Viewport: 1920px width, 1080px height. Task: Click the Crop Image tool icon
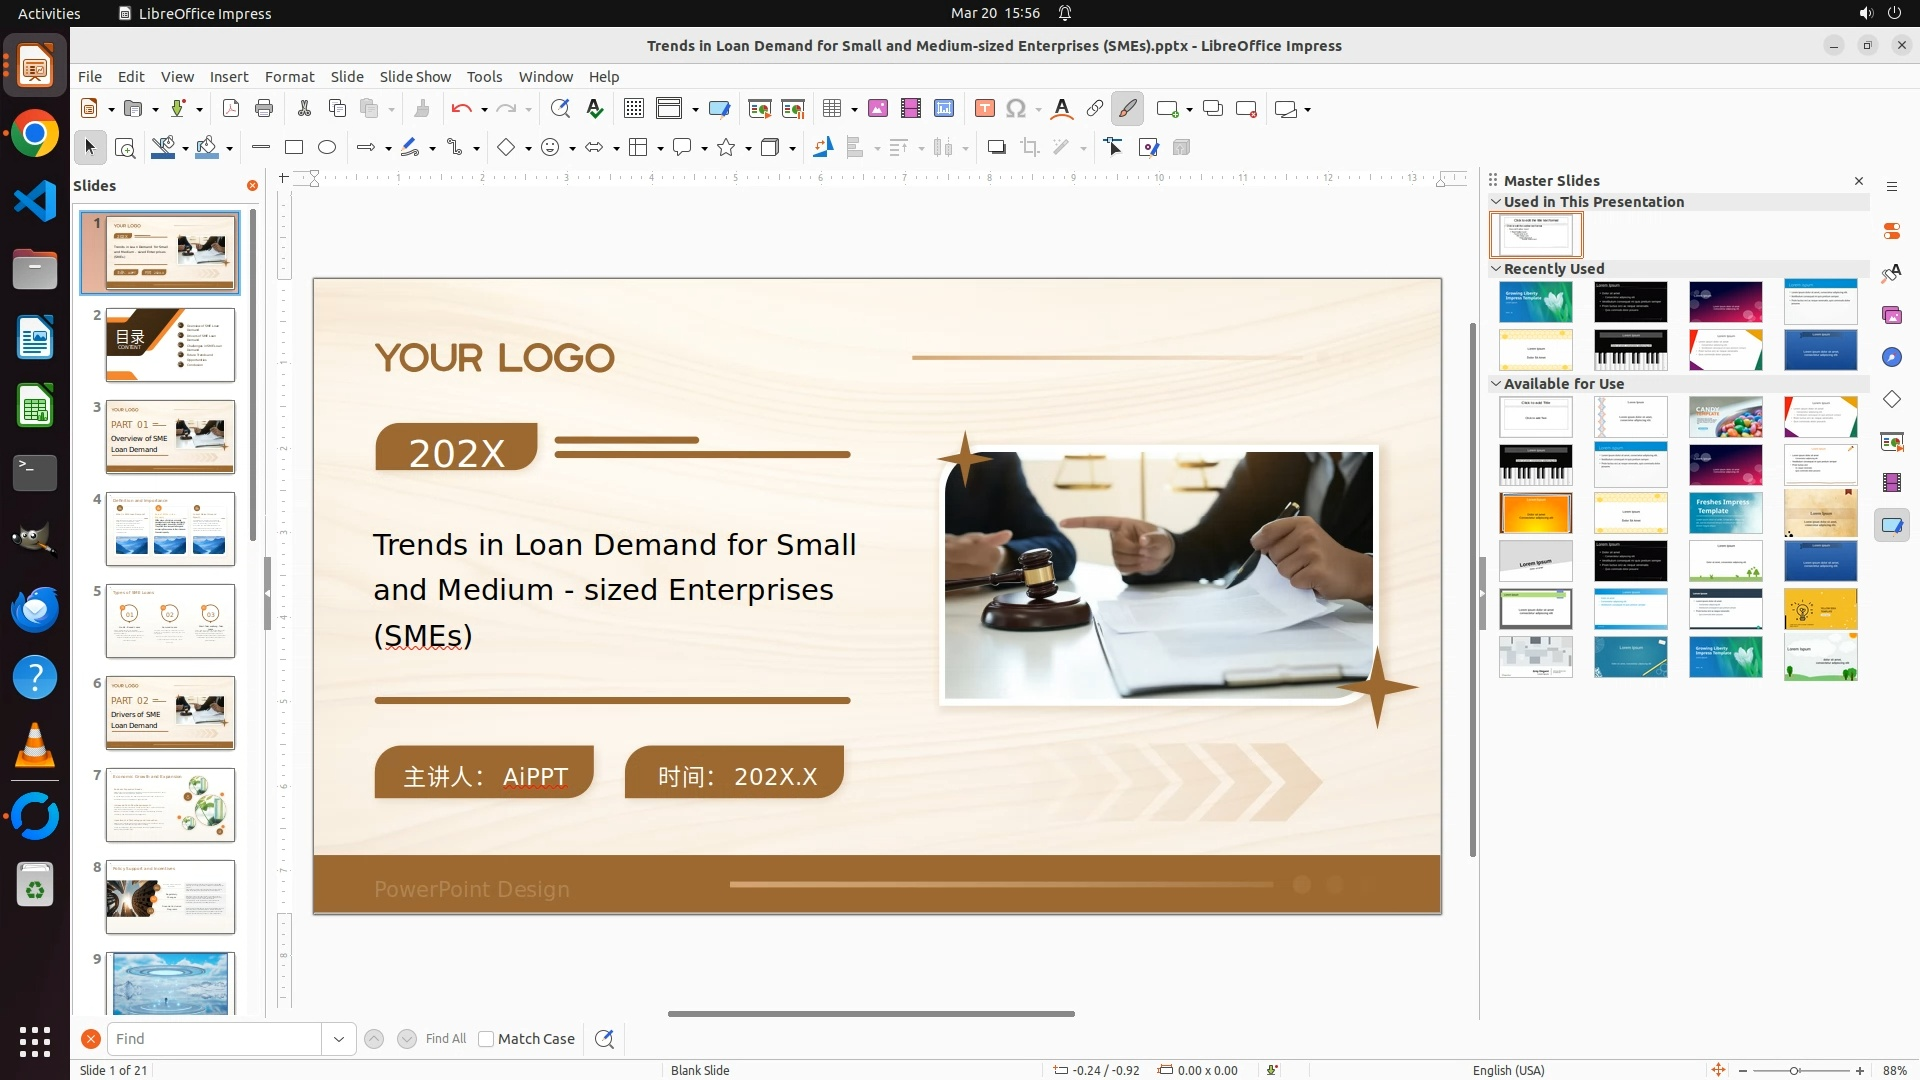click(x=1030, y=148)
